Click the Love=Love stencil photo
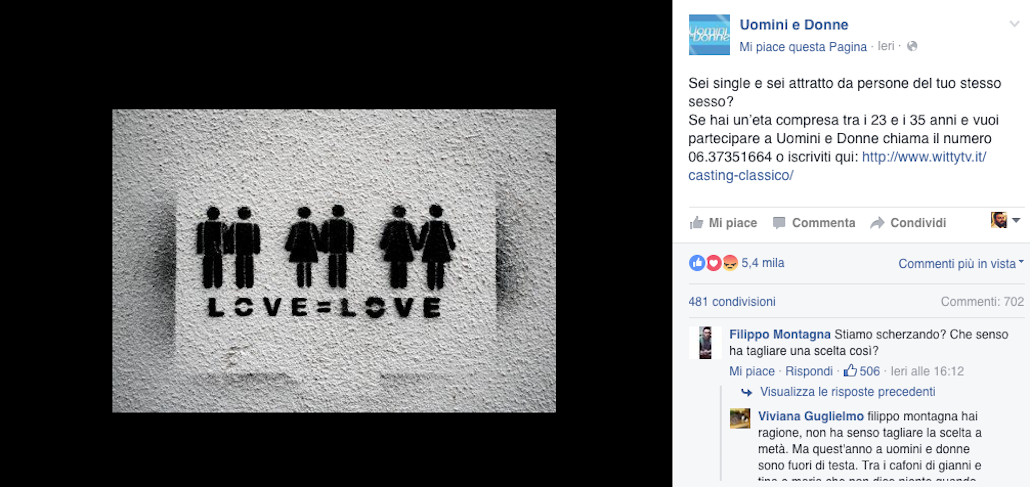1030x487 pixels. [334, 261]
